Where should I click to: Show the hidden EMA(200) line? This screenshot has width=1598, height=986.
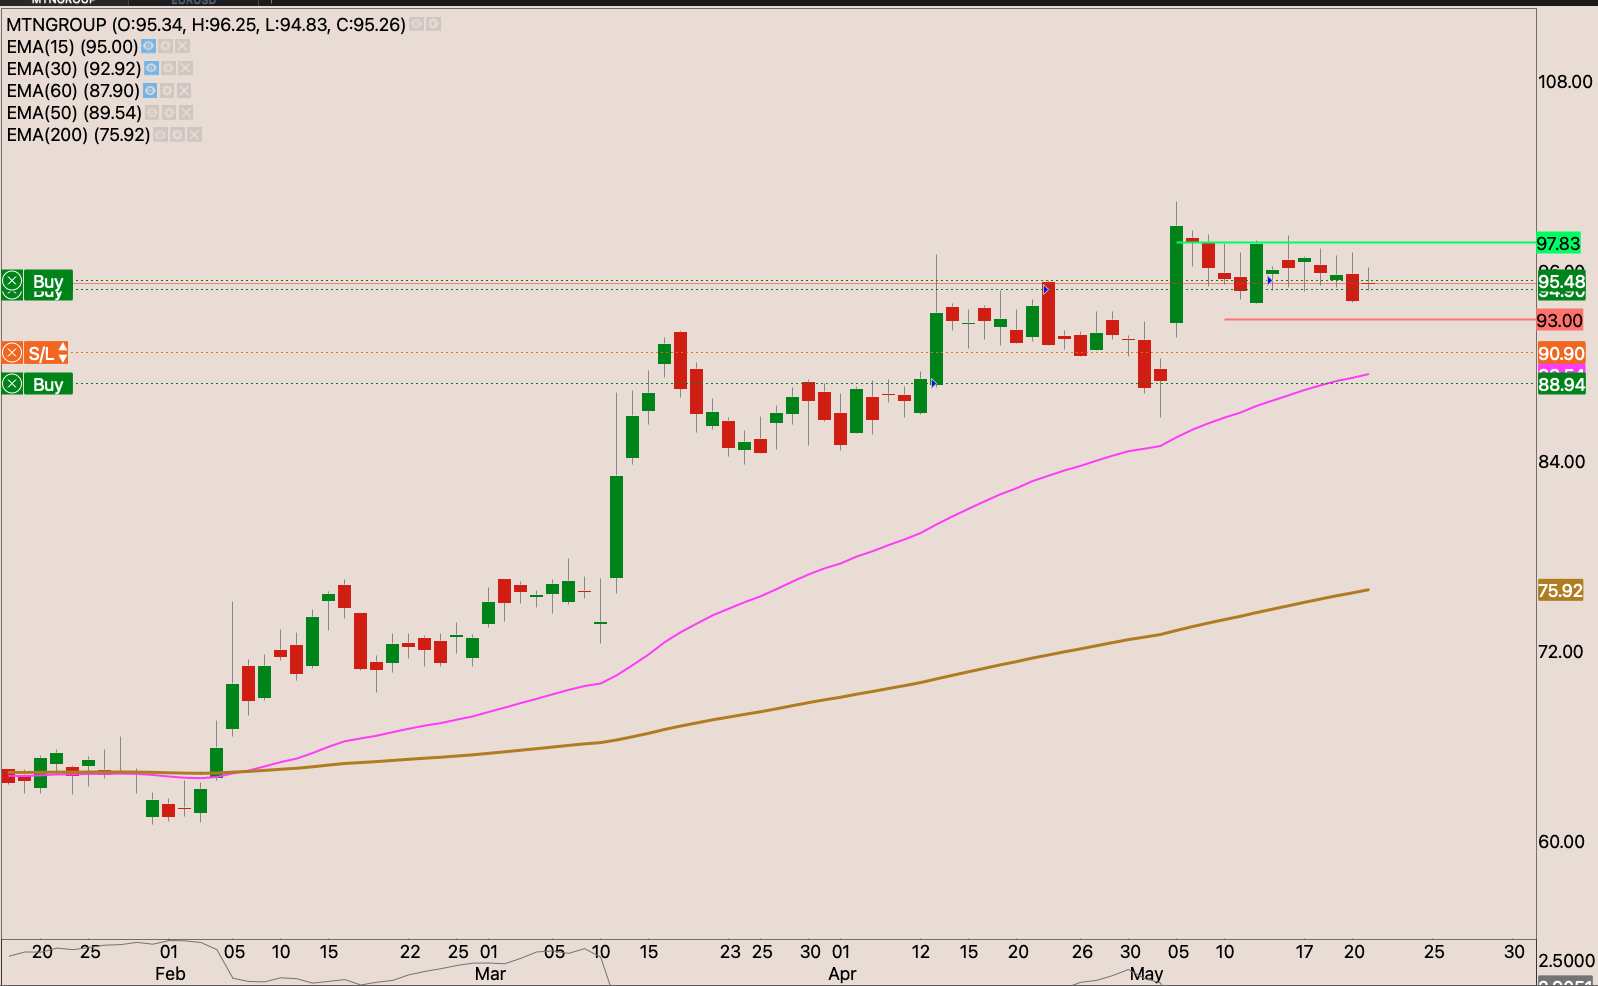[x=160, y=135]
